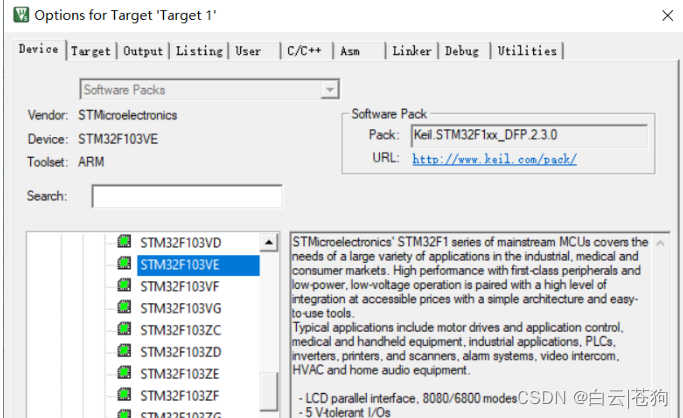Go to the Utilities tab
Screen dimensions: 683x418
pos(527,51)
